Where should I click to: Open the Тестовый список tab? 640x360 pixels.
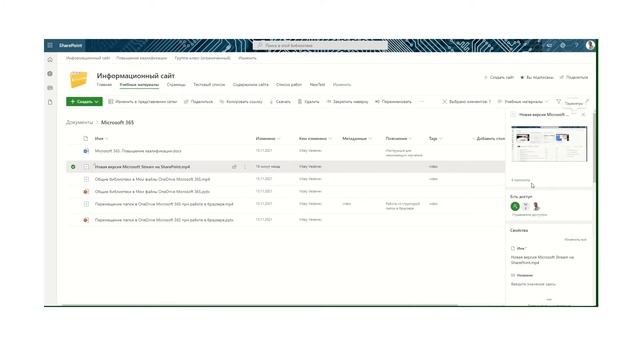[x=209, y=84]
